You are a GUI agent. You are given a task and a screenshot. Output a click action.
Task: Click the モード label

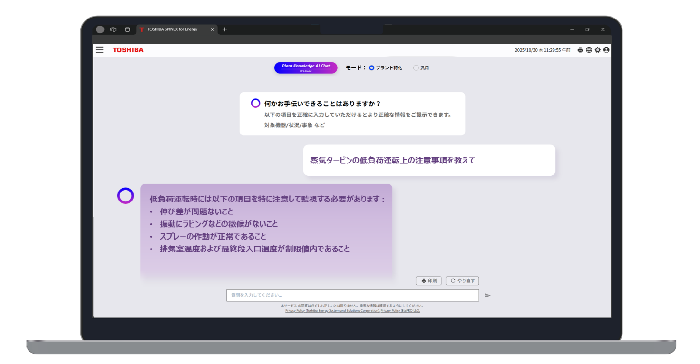pyautogui.click(x=355, y=68)
